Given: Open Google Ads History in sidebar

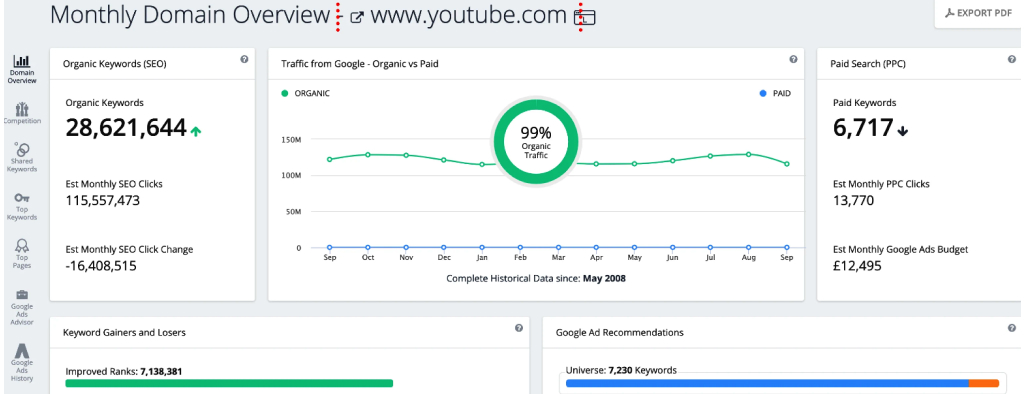Looking at the screenshot, I should [22, 363].
